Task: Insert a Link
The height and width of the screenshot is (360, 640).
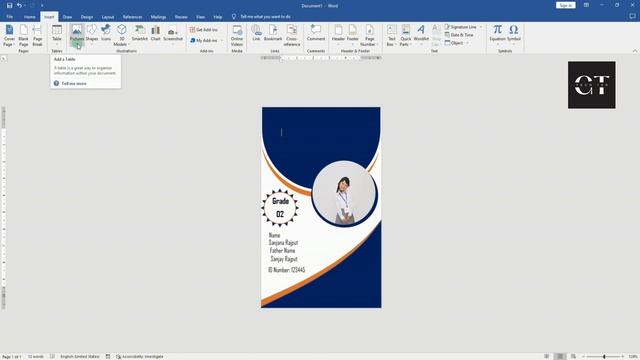Action: (256, 33)
